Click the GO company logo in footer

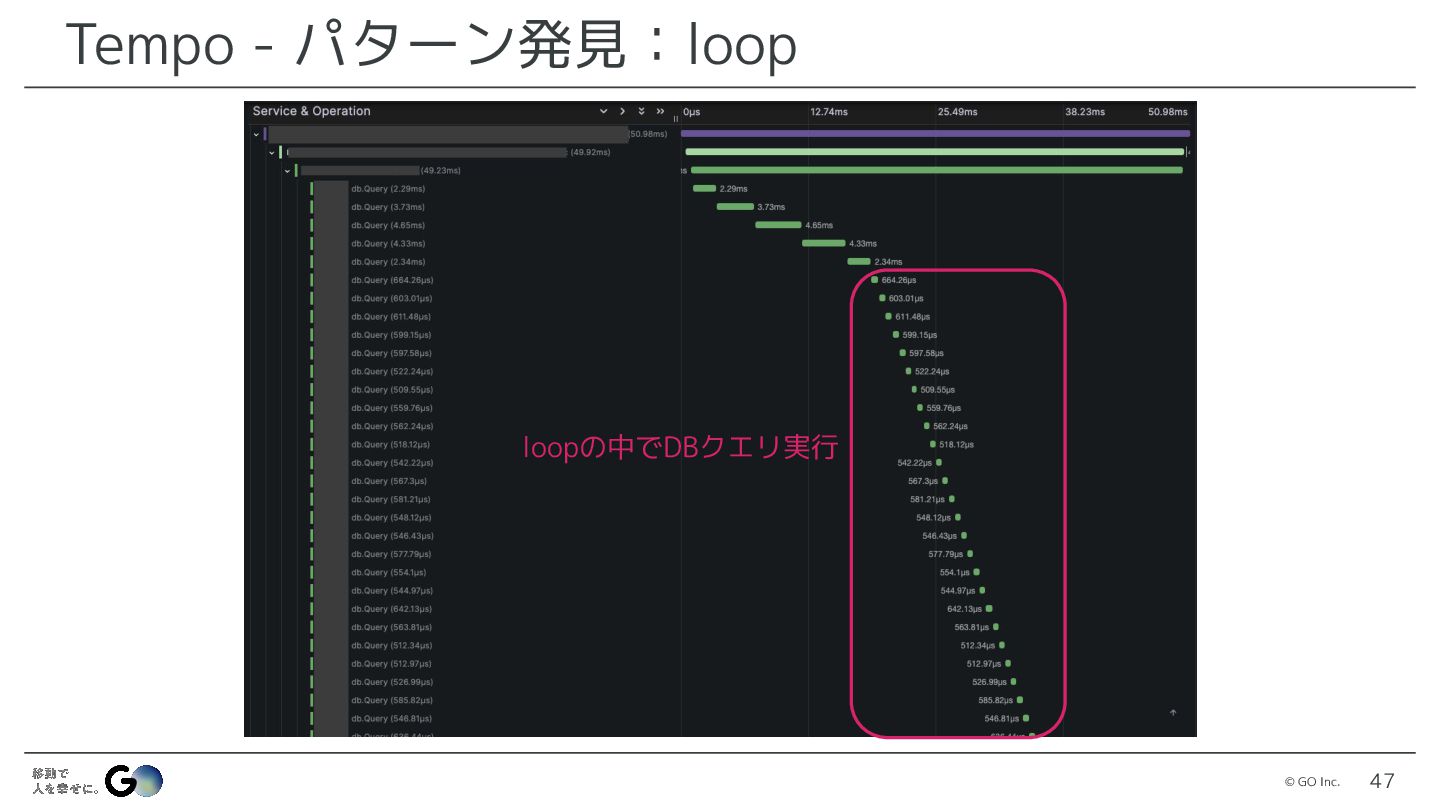(133, 781)
